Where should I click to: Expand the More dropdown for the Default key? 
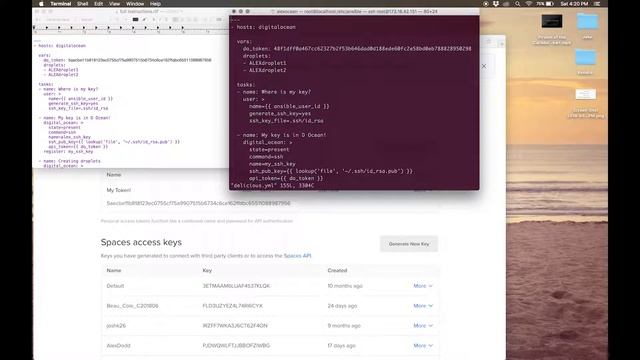pos(423,286)
